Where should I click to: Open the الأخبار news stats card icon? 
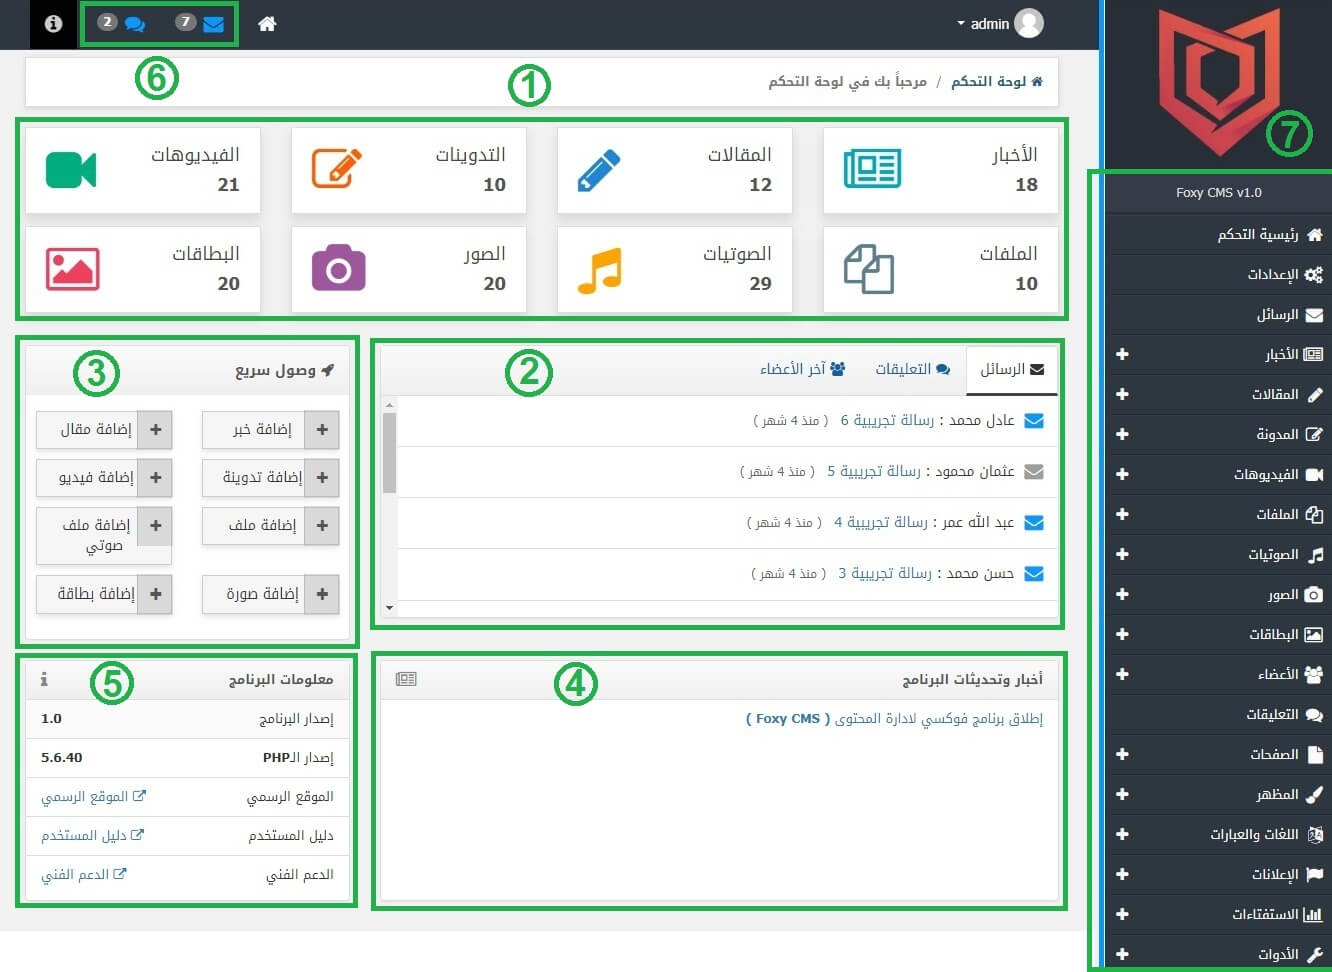click(x=872, y=168)
